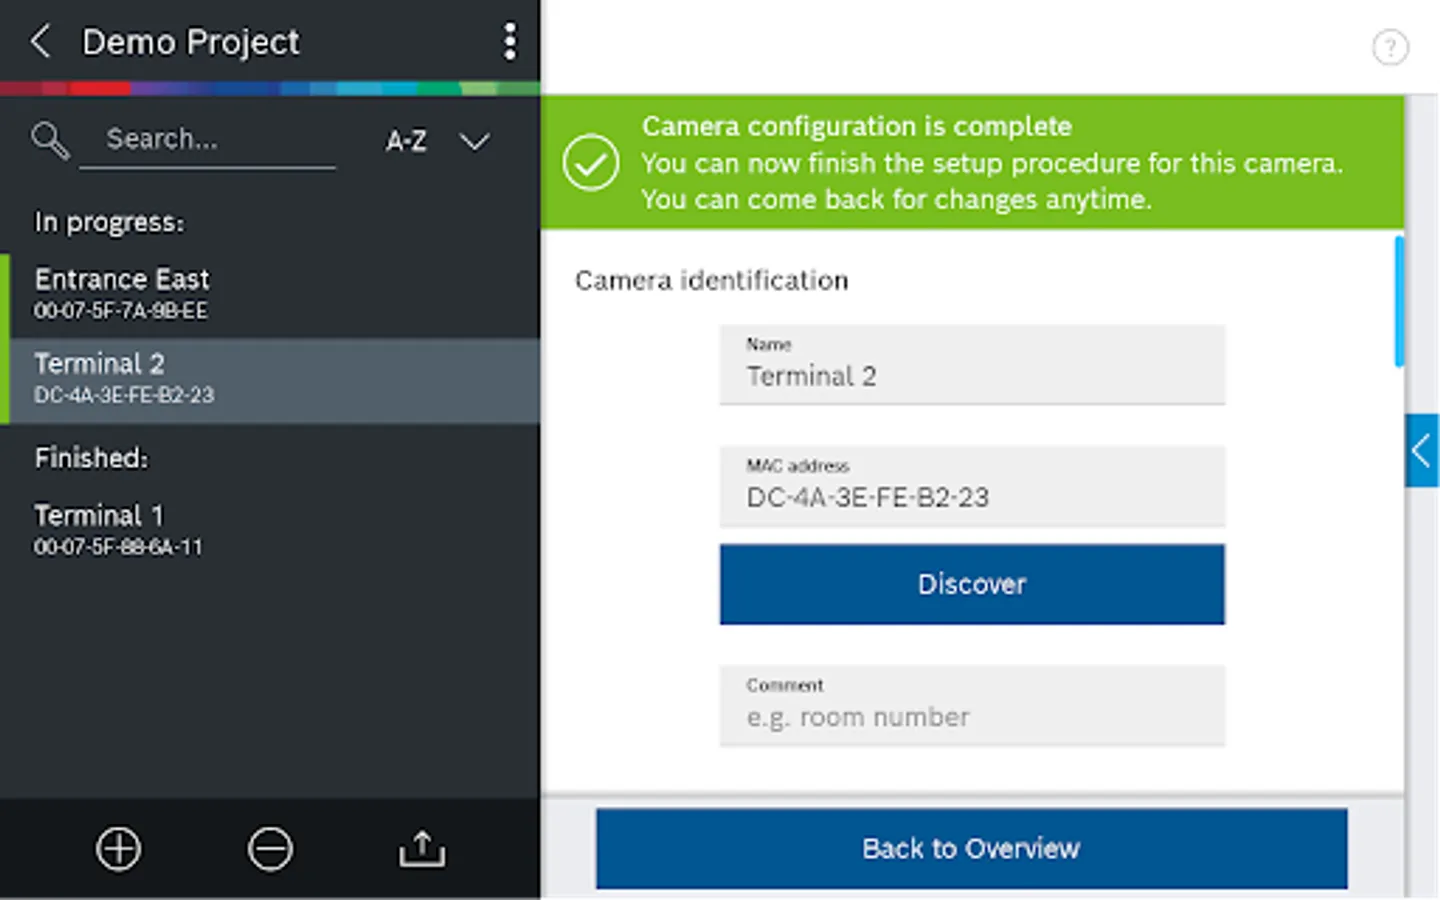Click the green configuration complete checkmark
The width and height of the screenshot is (1440, 900).
(591, 163)
